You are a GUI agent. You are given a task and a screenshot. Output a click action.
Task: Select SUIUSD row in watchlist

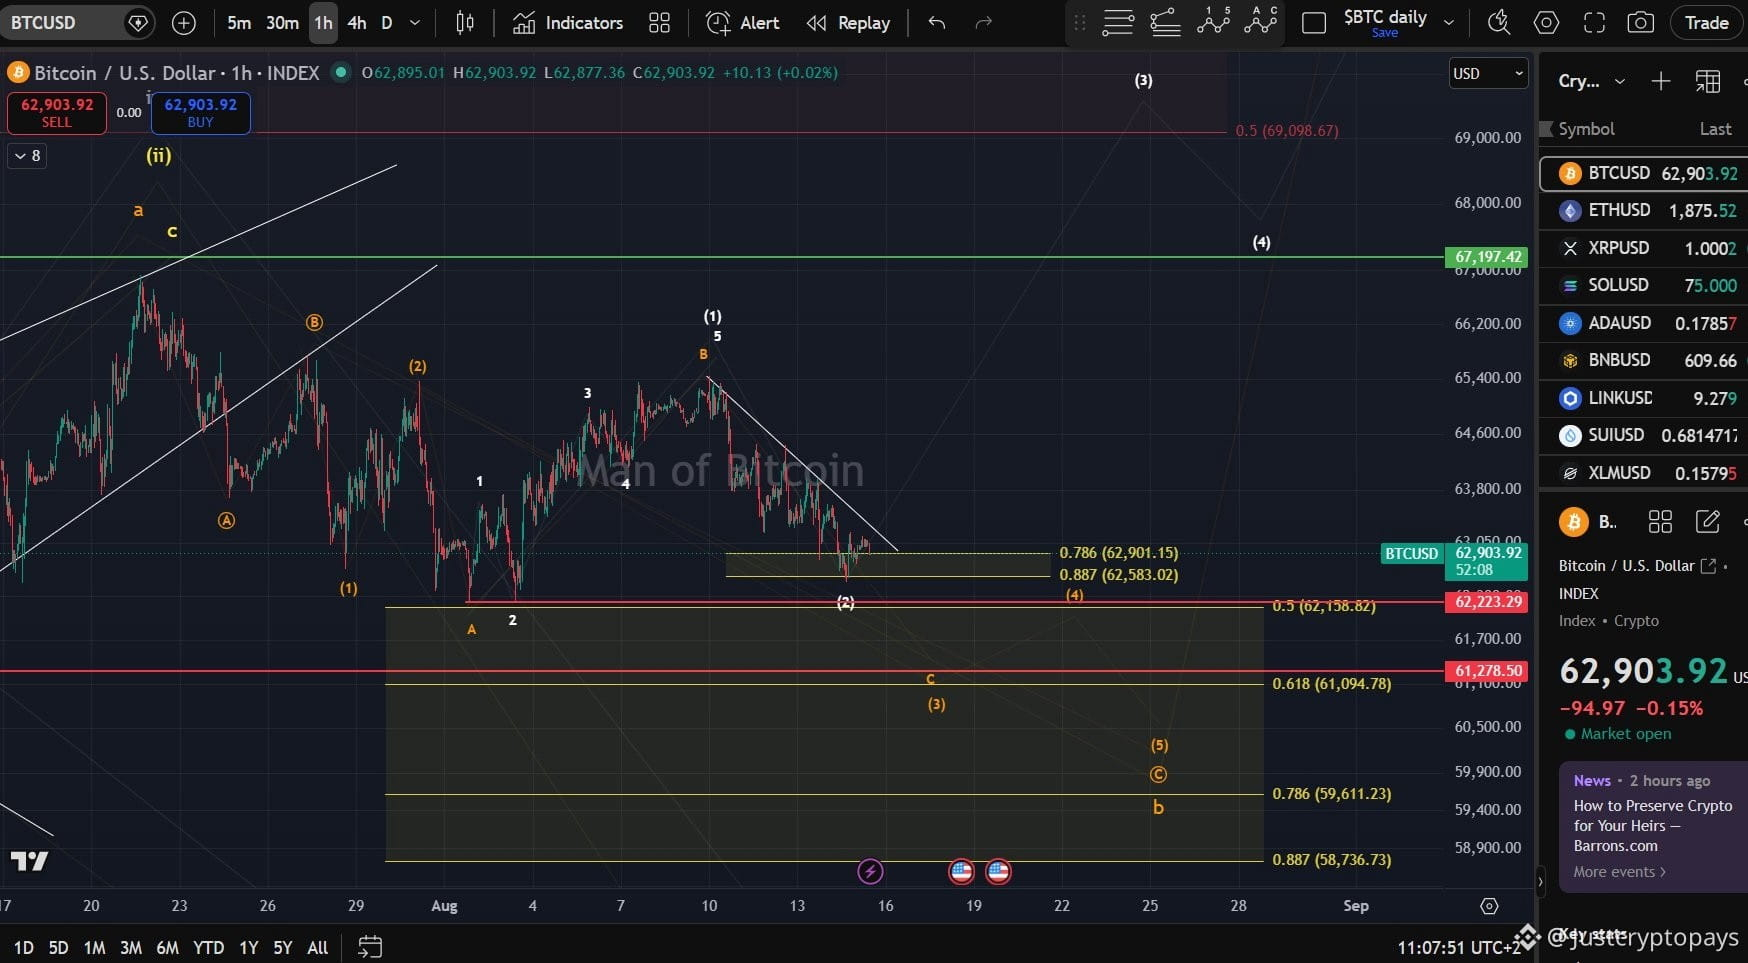pos(1644,435)
